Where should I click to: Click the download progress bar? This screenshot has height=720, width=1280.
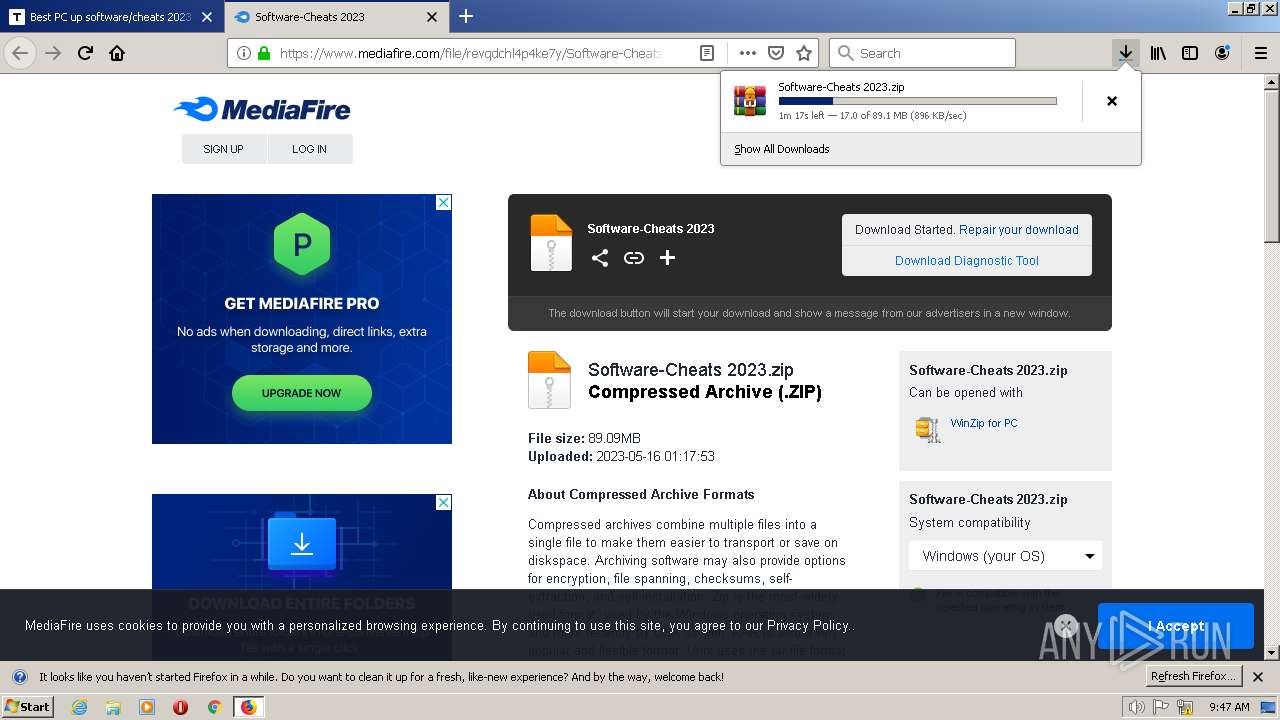tap(917, 101)
